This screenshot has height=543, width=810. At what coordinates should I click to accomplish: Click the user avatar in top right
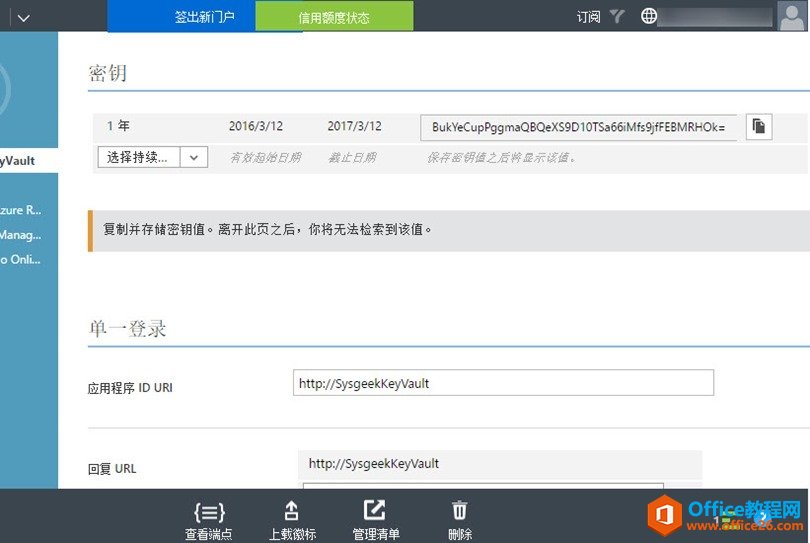(x=790, y=16)
